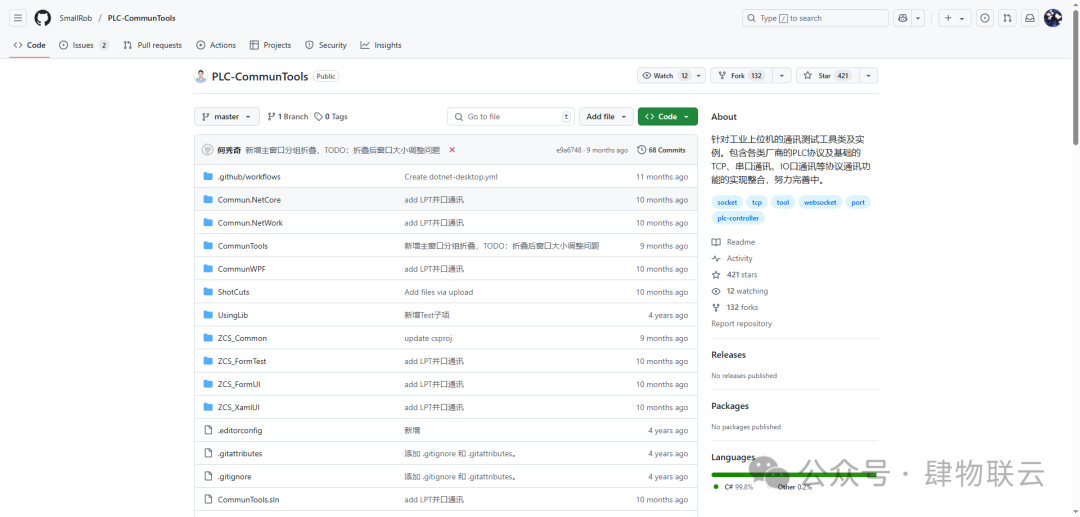Open the ZCS_FormTest folder

242,361
